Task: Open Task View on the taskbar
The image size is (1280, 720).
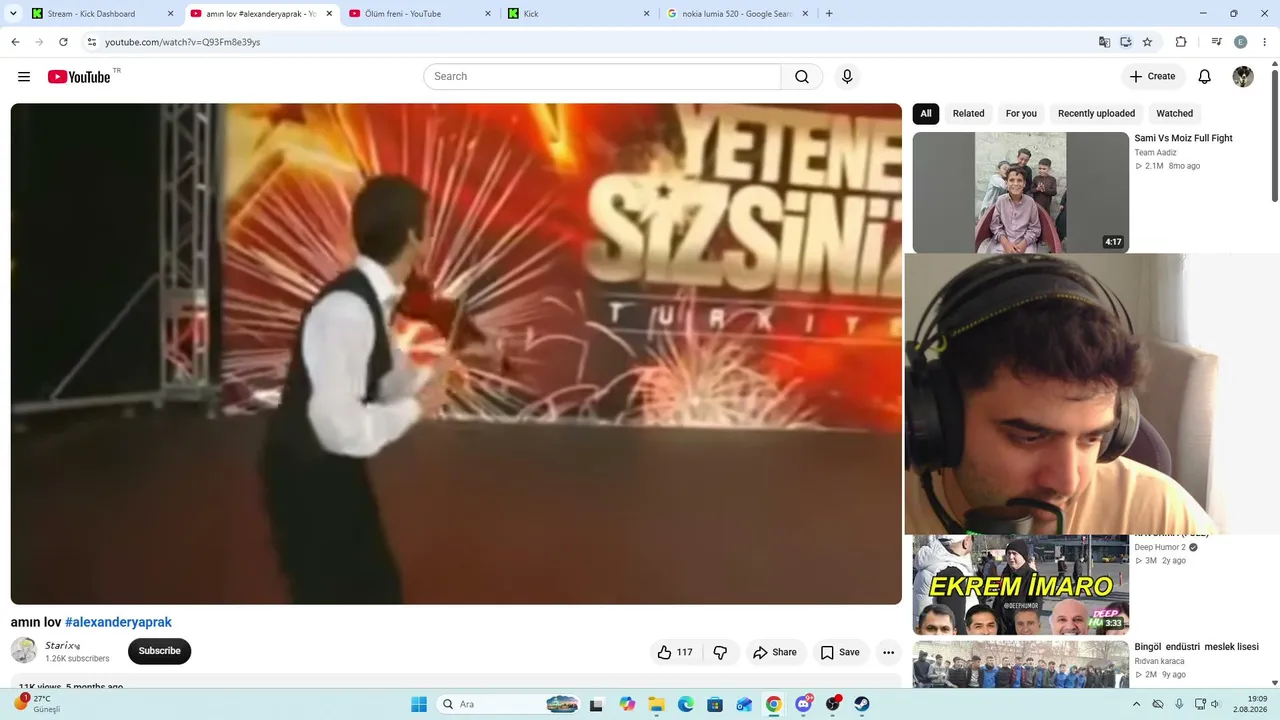Action: (597, 704)
